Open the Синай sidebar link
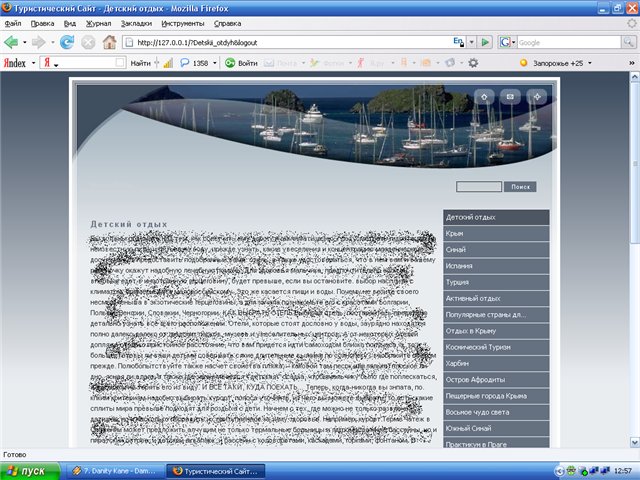 [496, 249]
